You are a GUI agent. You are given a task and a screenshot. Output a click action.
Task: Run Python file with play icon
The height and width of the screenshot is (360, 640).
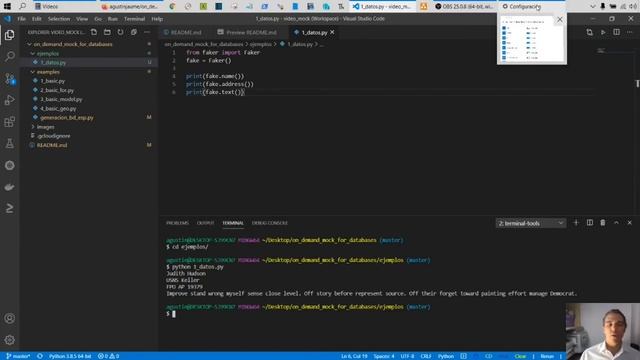[x=603, y=32]
